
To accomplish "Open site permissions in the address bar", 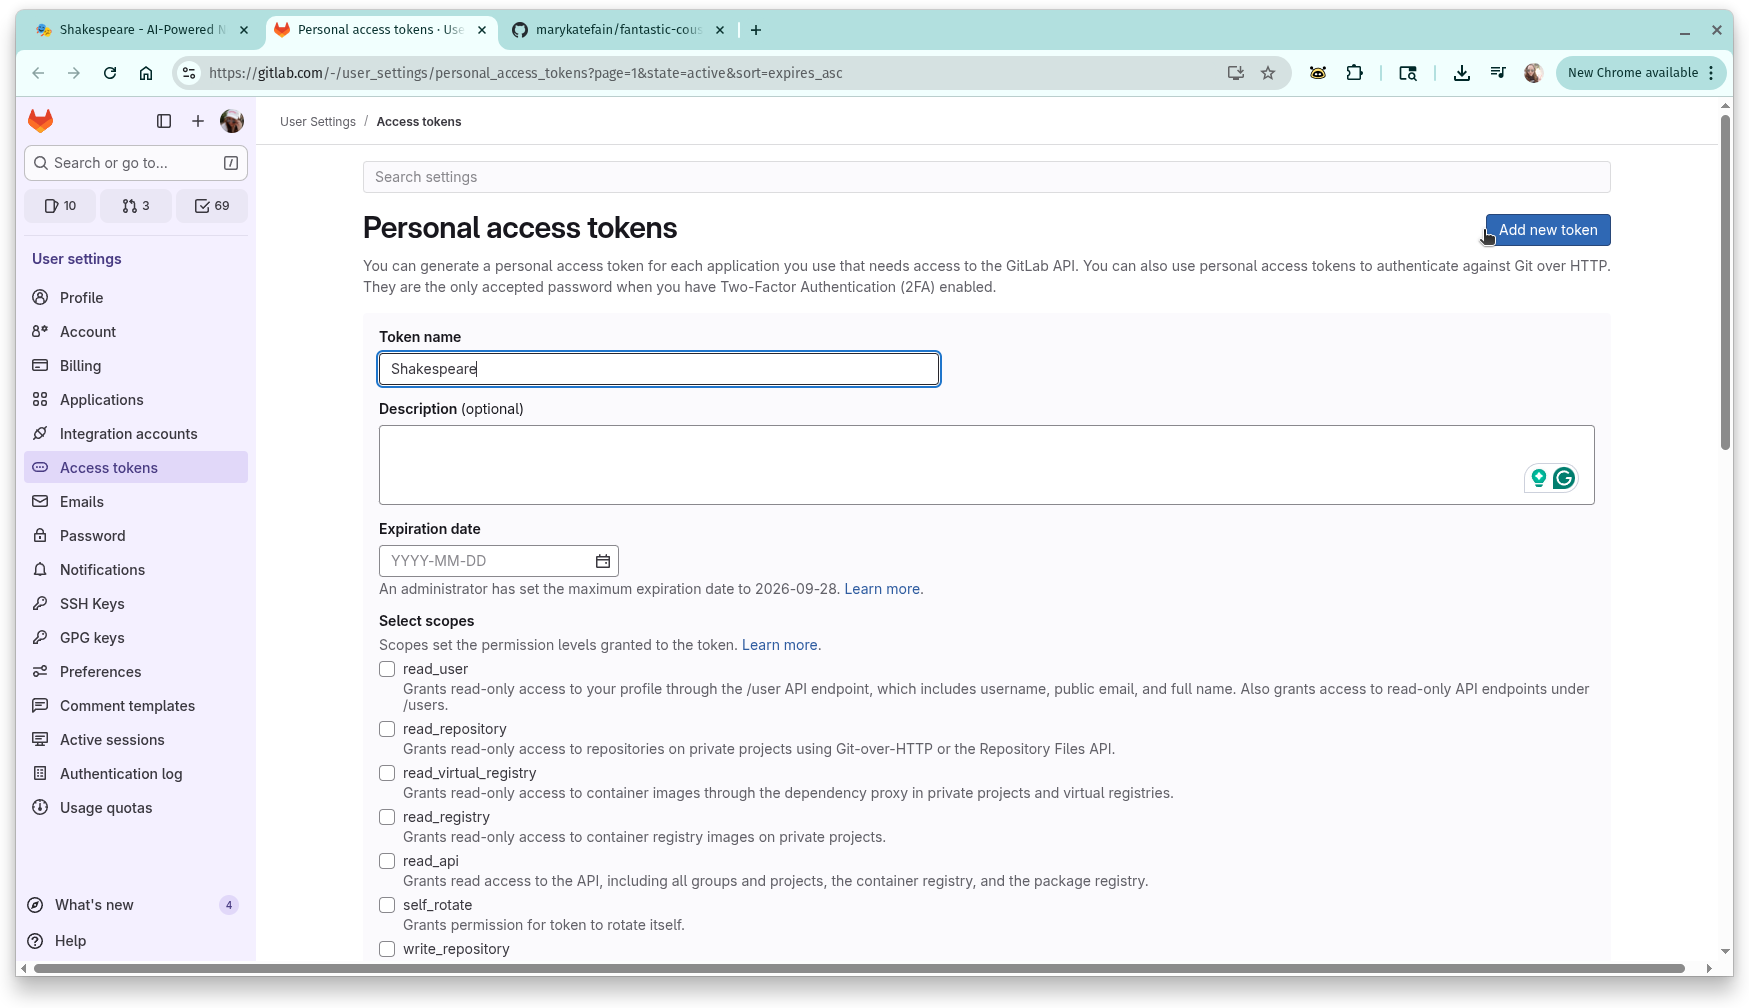I will (x=189, y=72).
